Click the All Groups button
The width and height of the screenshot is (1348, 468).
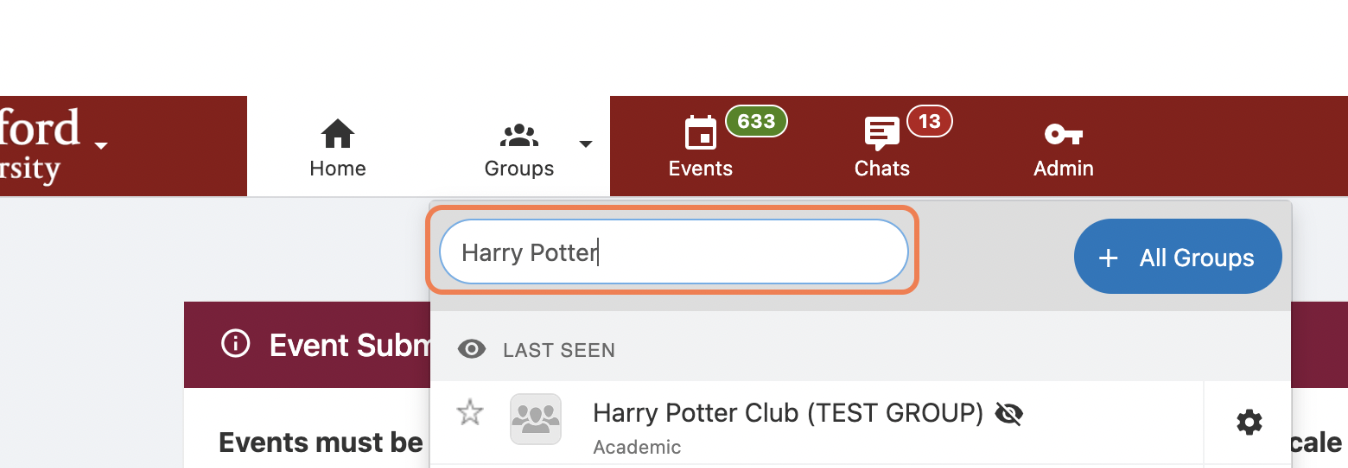(x=1177, y=258)
